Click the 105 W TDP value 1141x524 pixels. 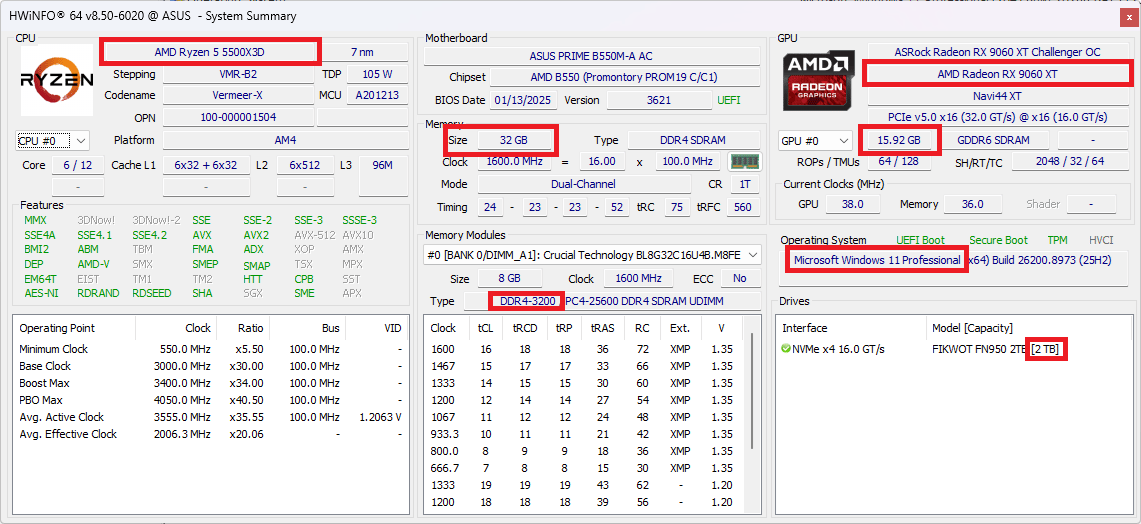[x=377, y=74]
